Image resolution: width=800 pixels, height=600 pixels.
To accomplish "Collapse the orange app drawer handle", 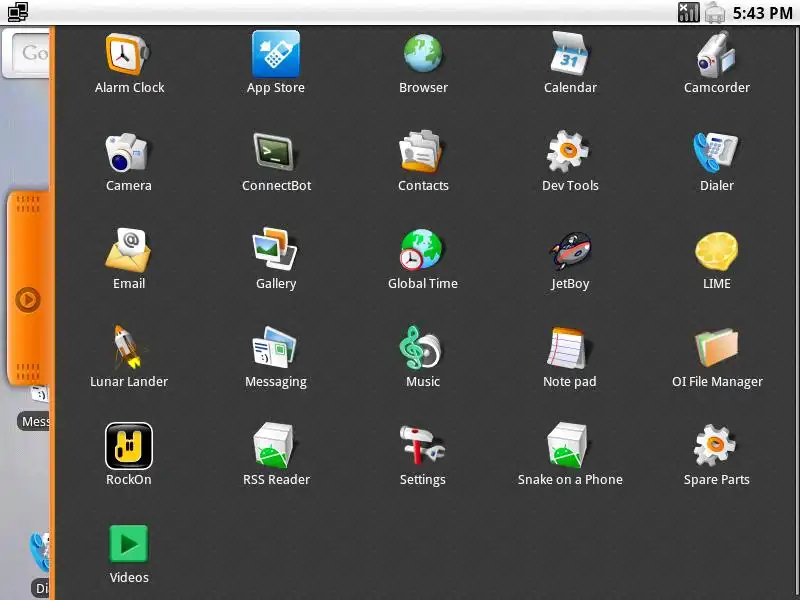I will [29, 289].
